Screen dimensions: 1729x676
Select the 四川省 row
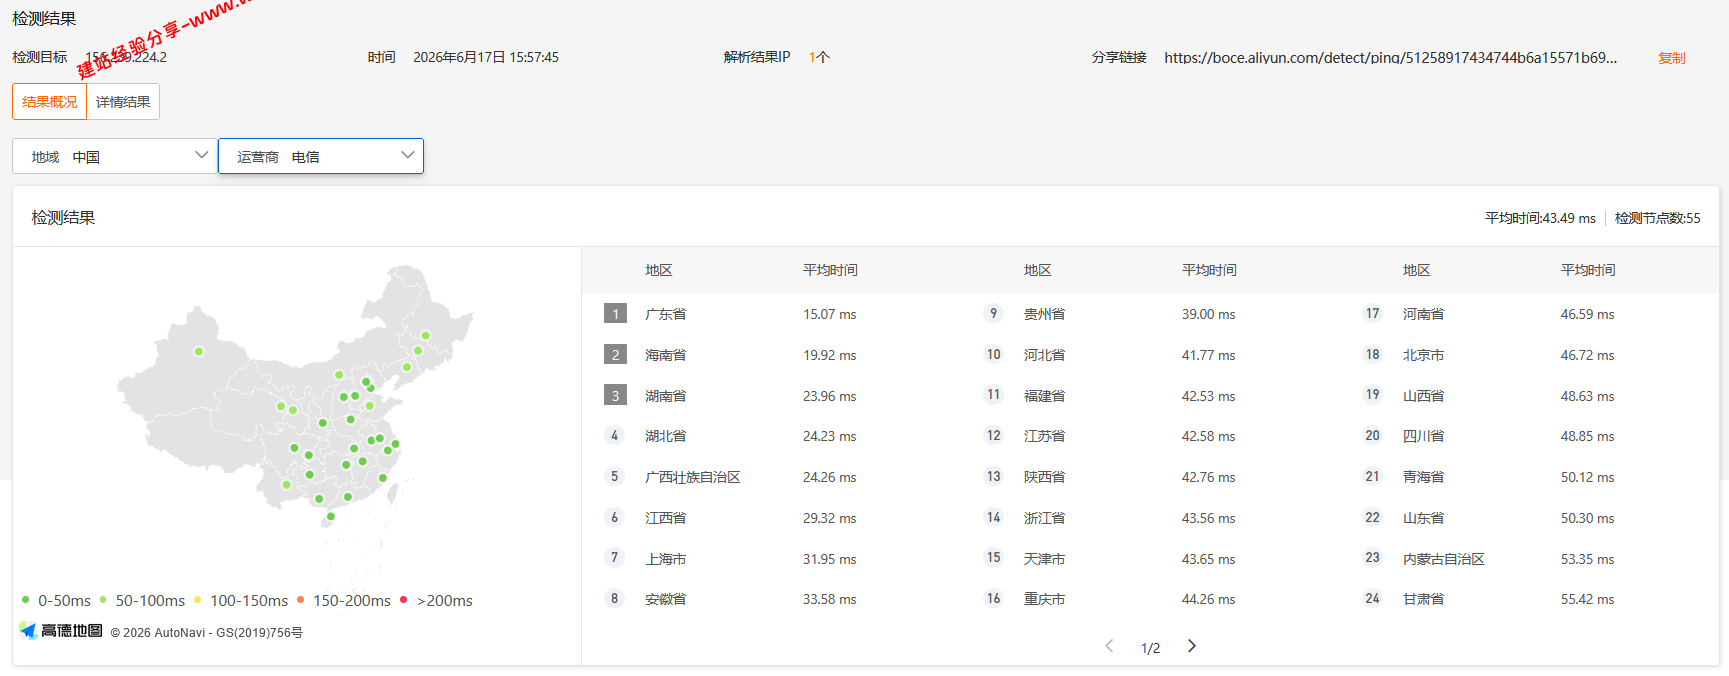(1529, 436)
